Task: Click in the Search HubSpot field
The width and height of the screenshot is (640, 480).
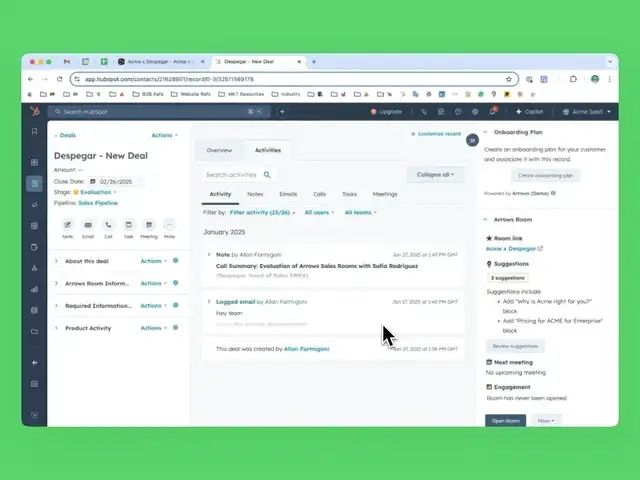Action: coord(159,111)
